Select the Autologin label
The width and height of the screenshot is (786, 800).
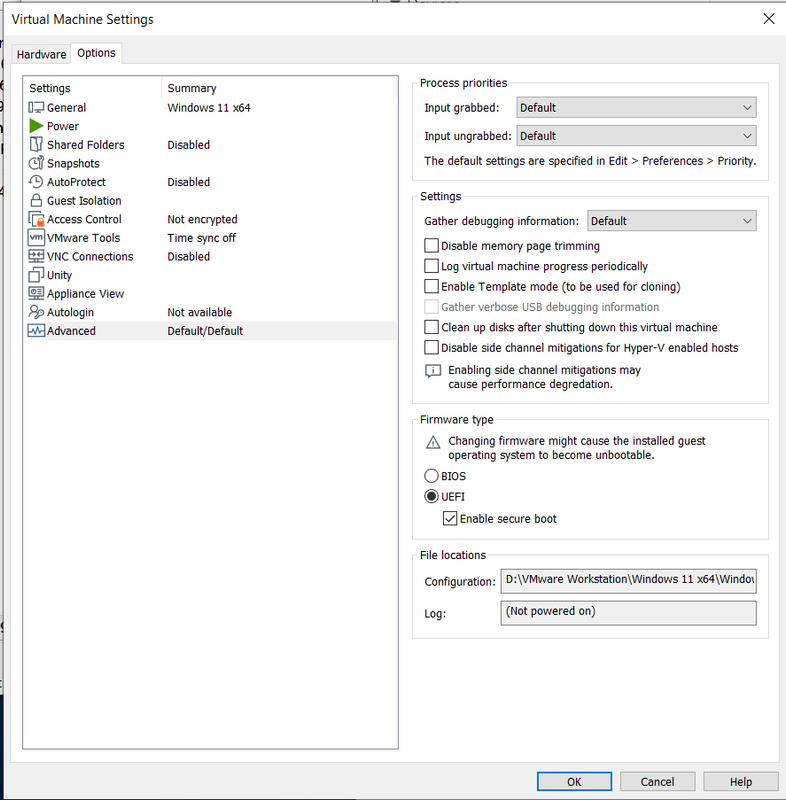click(70, 312)
